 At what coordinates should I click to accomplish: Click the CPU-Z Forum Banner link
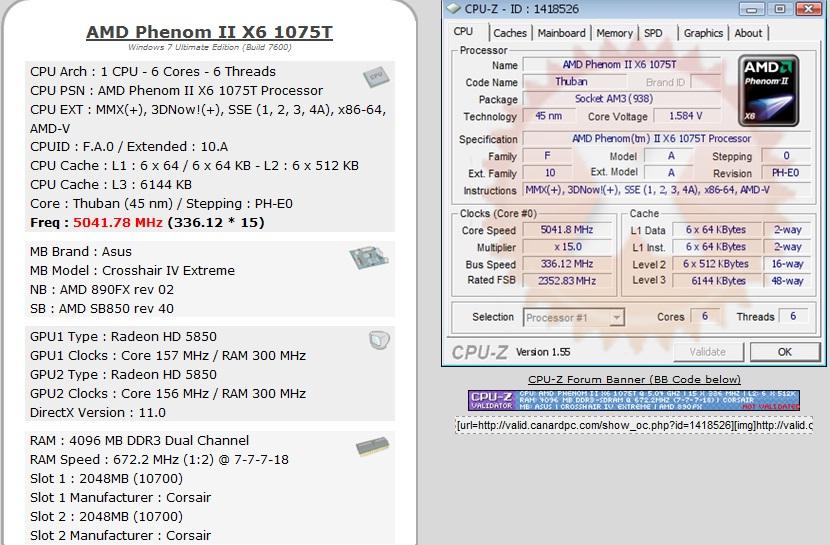point(634,379)
